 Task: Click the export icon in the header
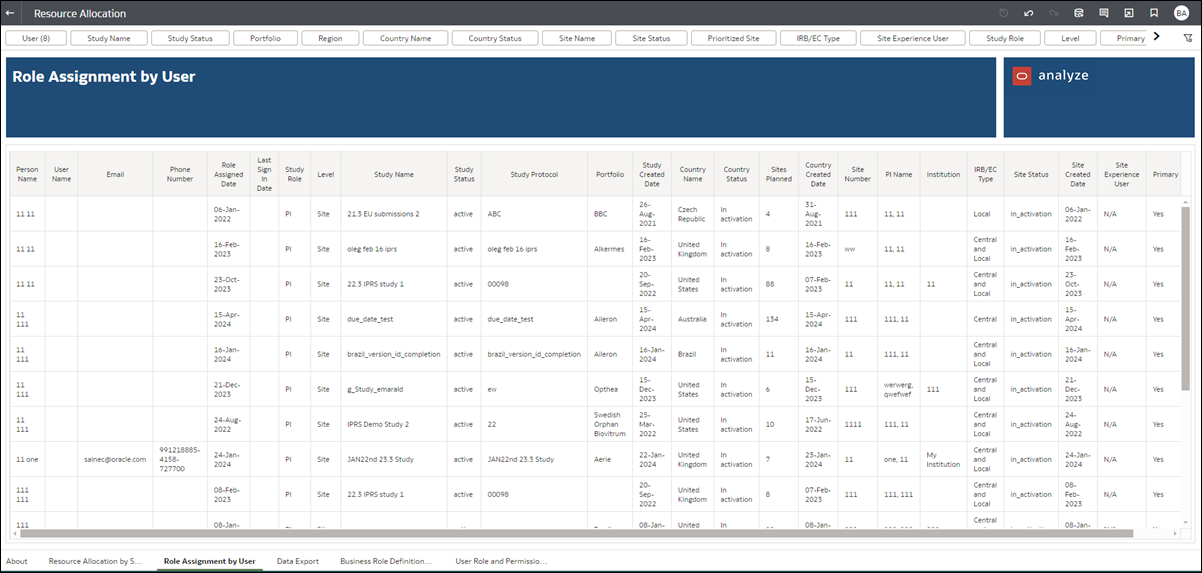point(1129,14)
